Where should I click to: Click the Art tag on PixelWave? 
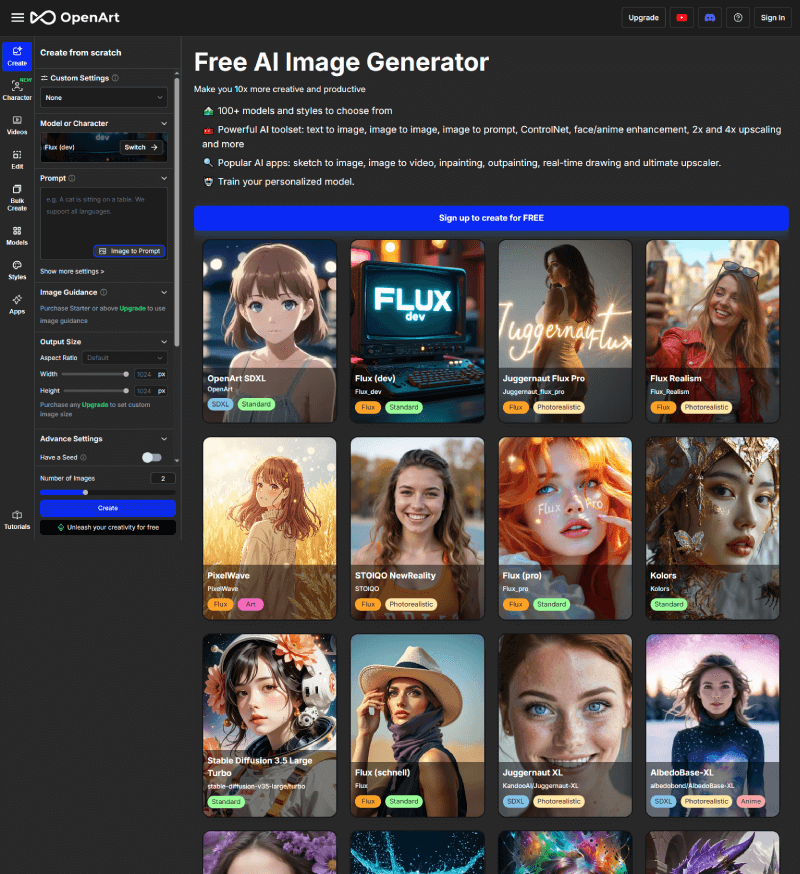click(x=251, y=604)
